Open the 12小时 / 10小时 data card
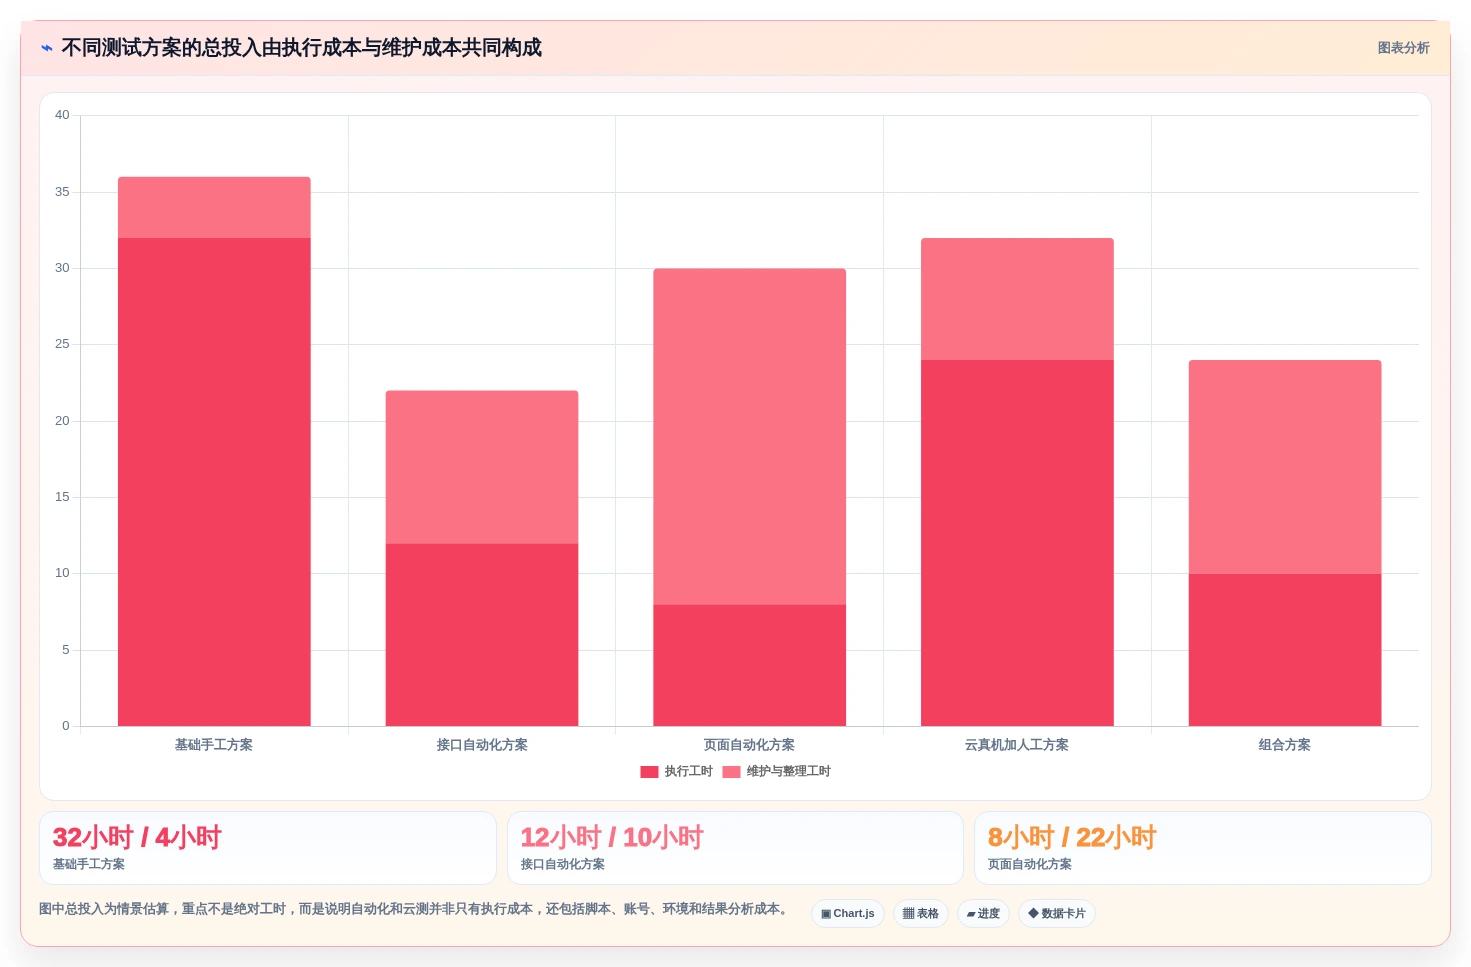1471x967 pixels. 735,848
